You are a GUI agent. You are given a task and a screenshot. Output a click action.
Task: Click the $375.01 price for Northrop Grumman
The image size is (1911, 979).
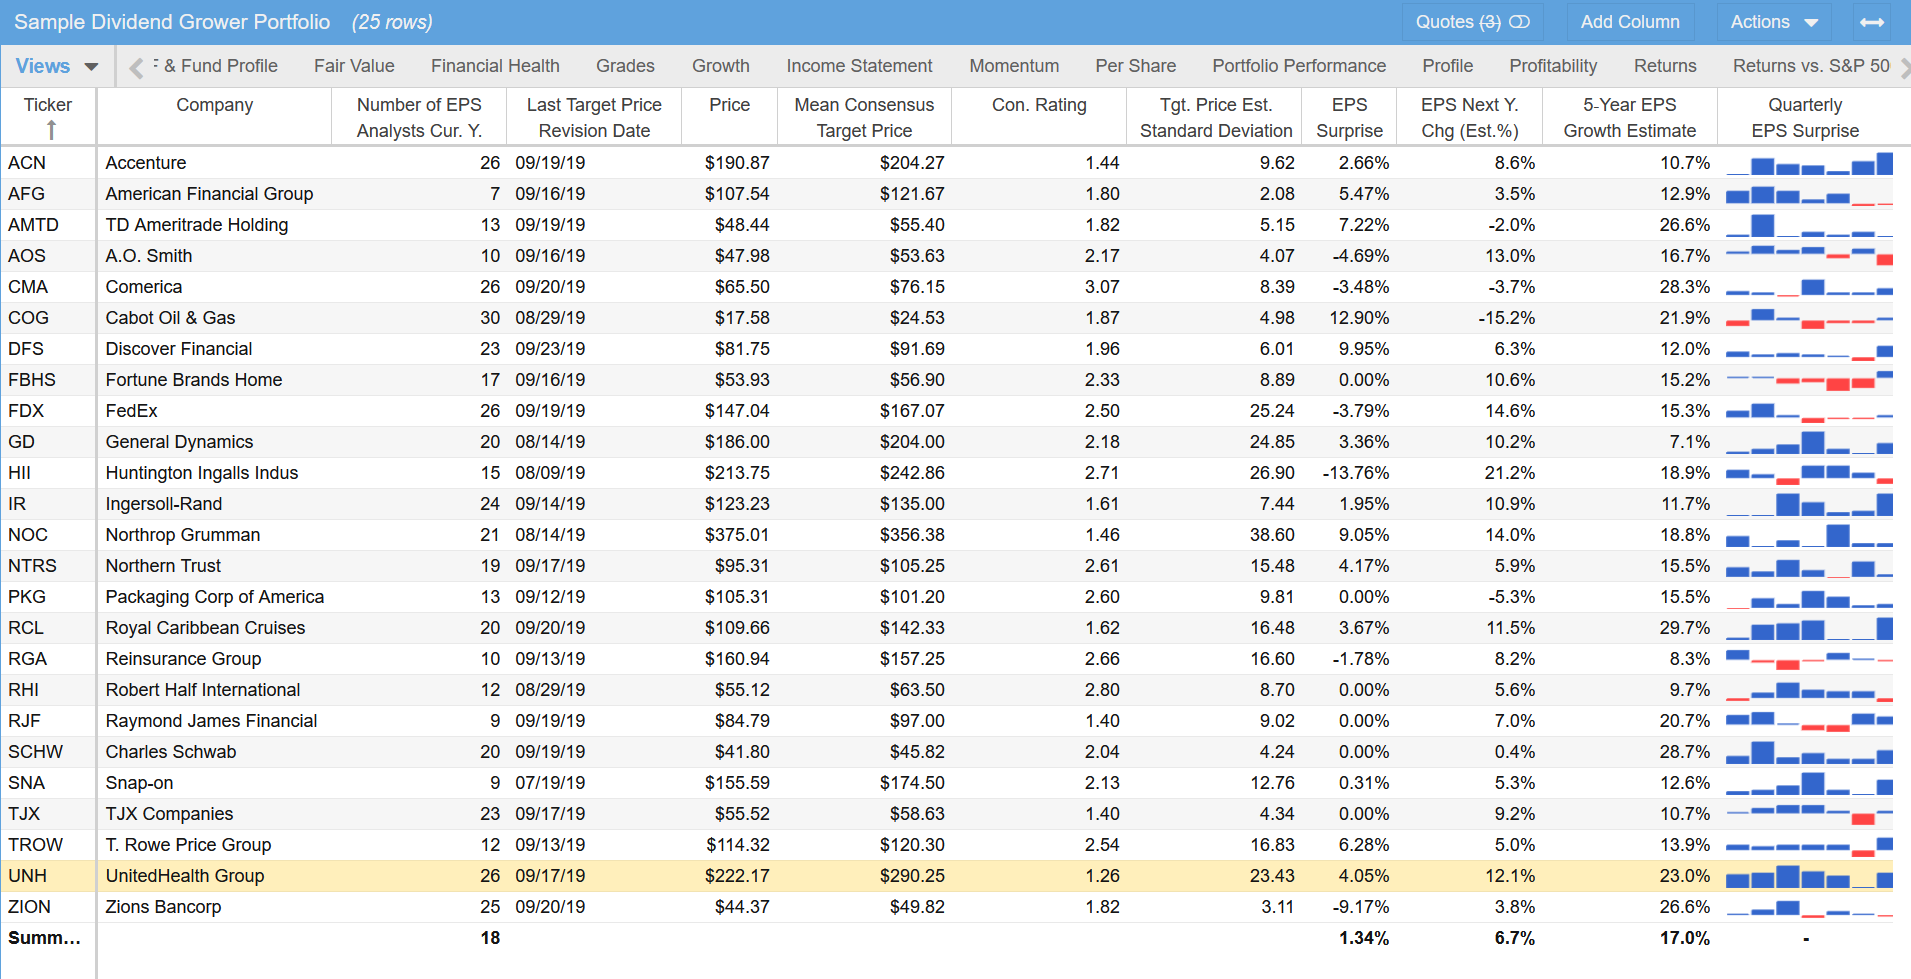[737, 535]
